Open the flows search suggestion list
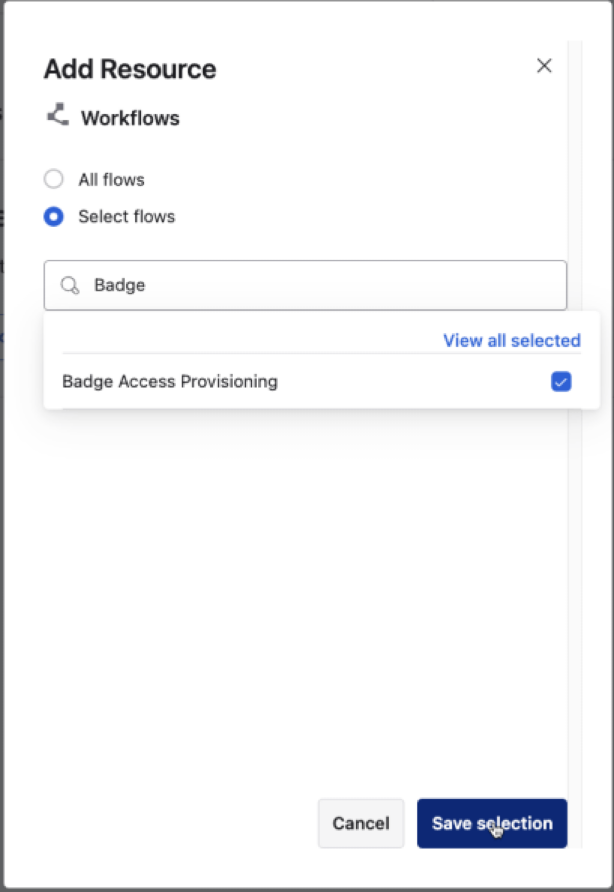 click(x=306, y=285)
